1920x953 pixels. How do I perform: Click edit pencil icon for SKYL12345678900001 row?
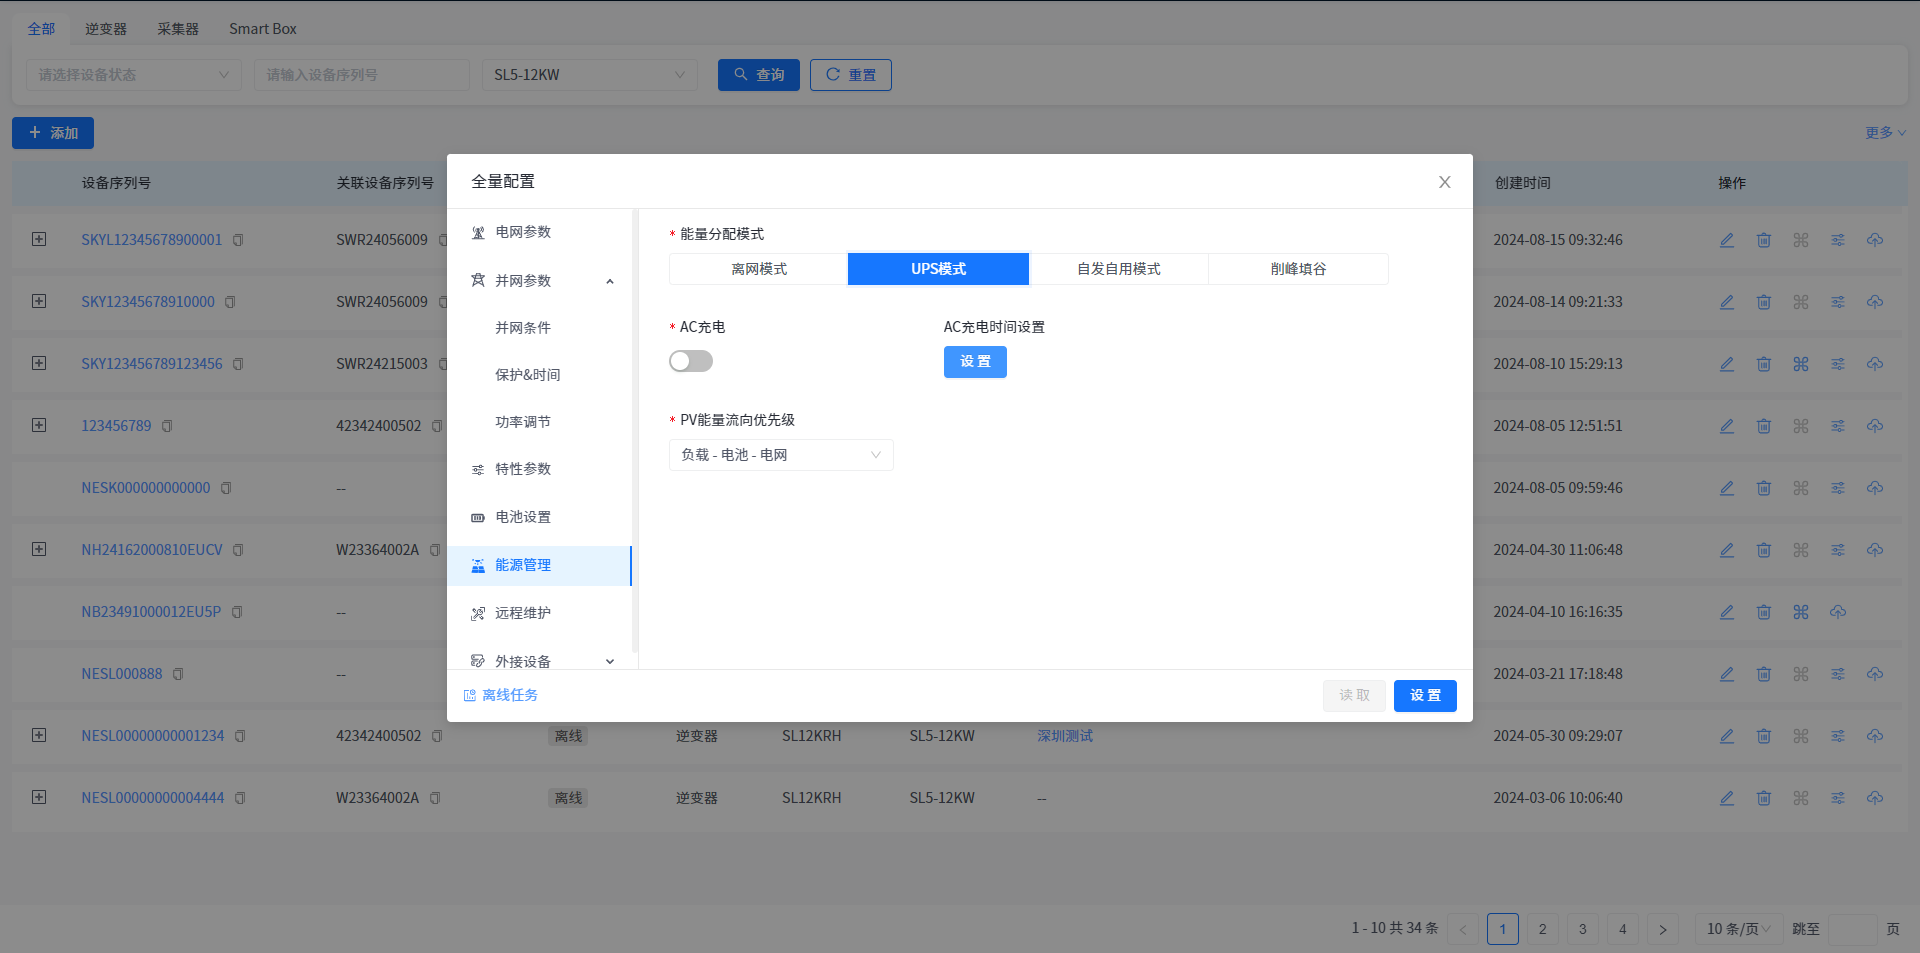point(1727,240)
